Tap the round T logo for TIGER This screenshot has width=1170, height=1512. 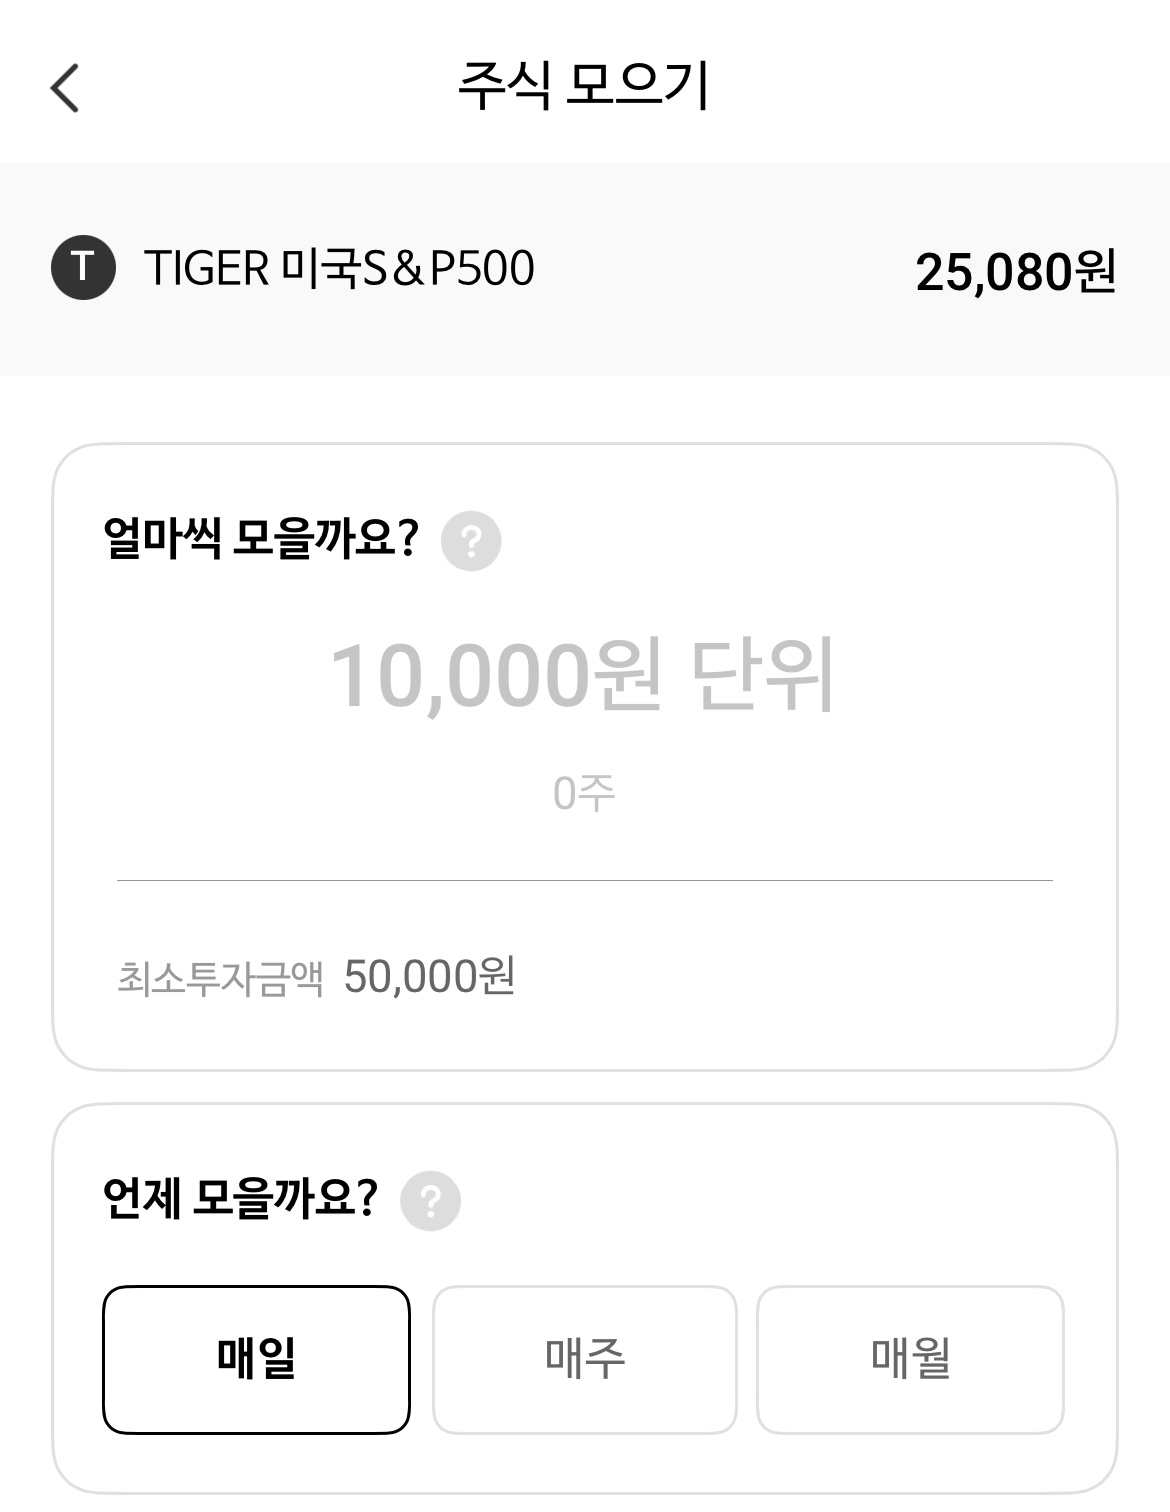(83, 268)
